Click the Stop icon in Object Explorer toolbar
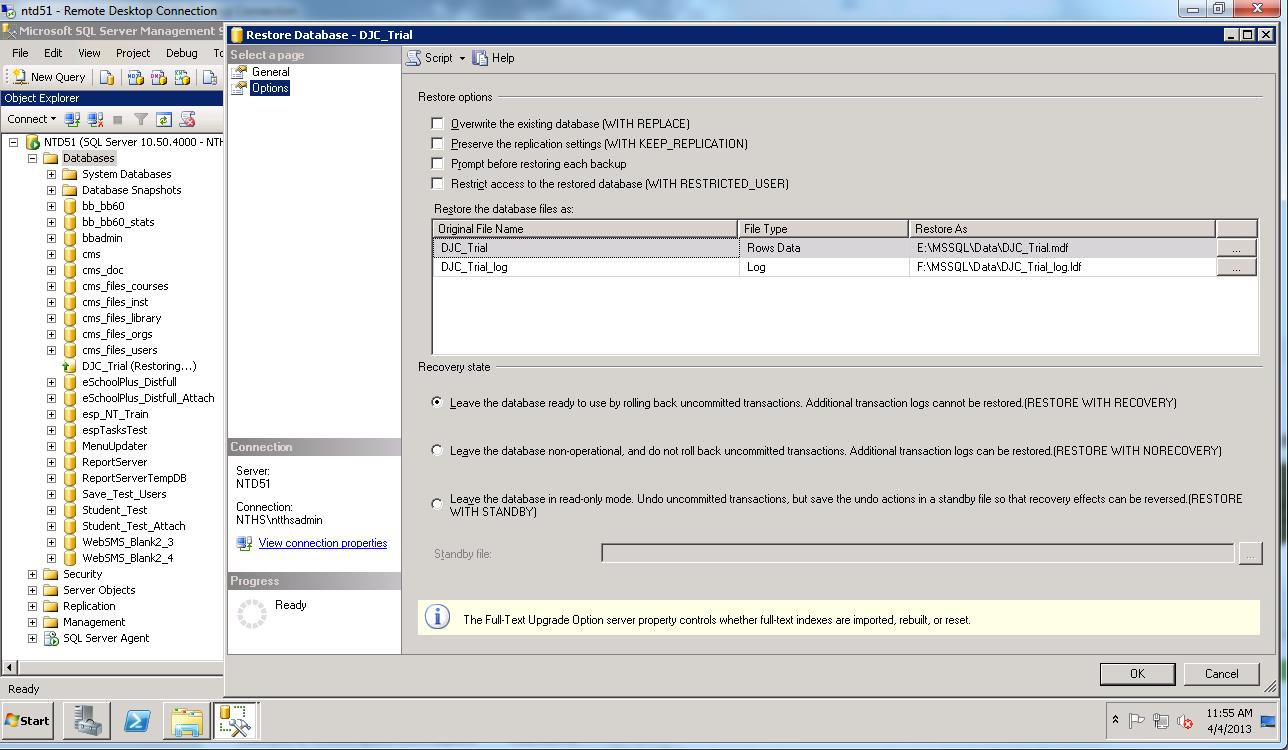This screenshot has width=1288, height=750. tap(118, 119)
